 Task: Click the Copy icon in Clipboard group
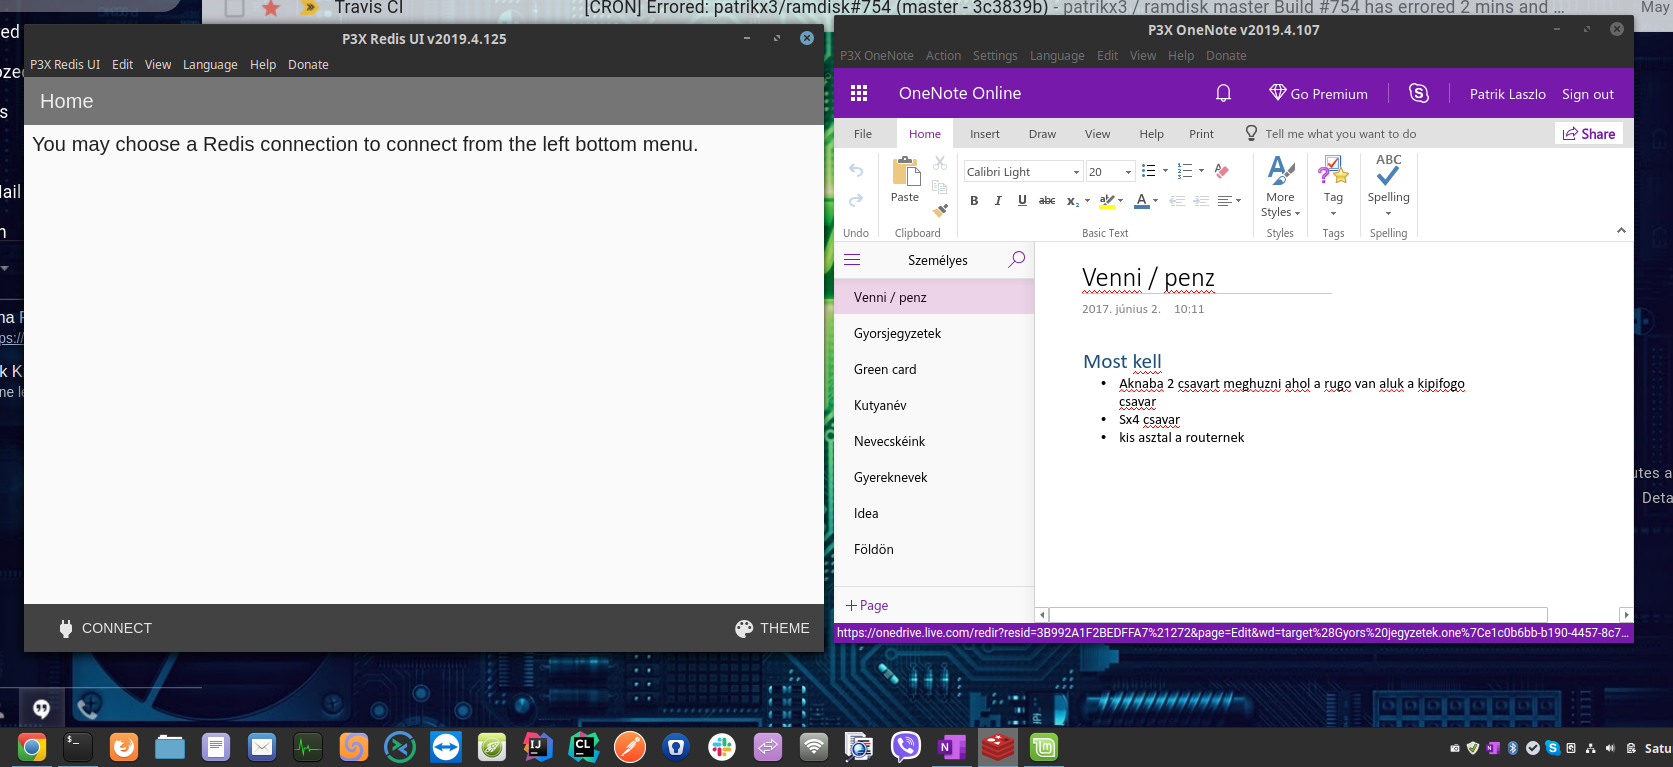point(940,186)
